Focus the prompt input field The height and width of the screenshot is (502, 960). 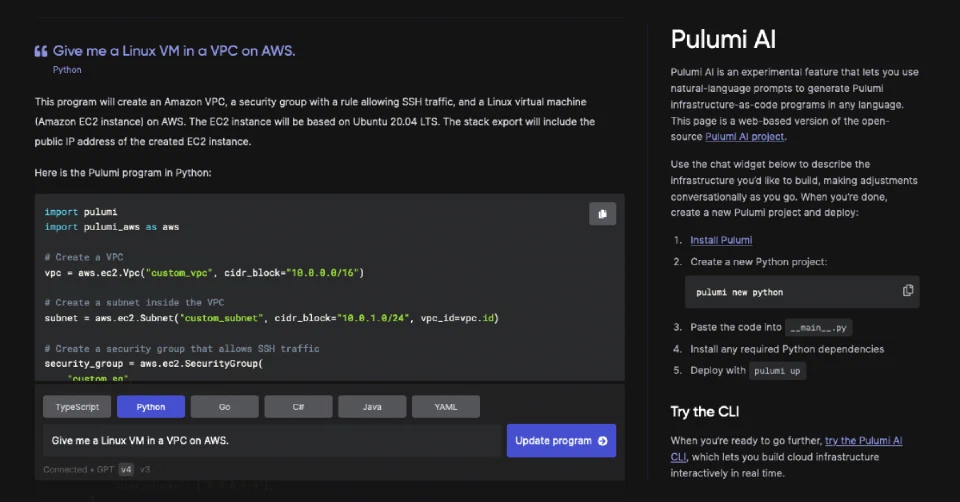click(x=272, y=441)
